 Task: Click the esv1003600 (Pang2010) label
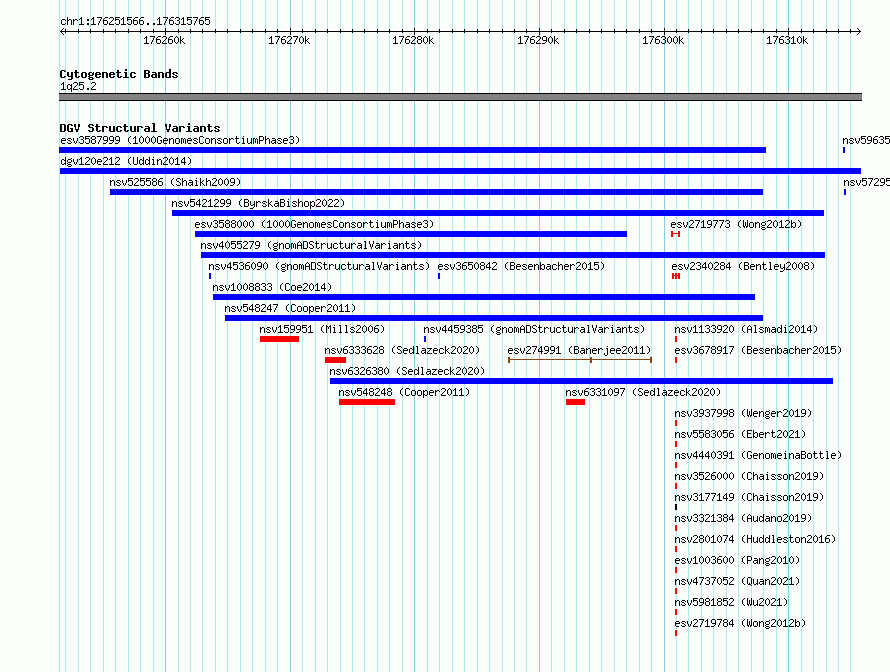pos(737,560)
